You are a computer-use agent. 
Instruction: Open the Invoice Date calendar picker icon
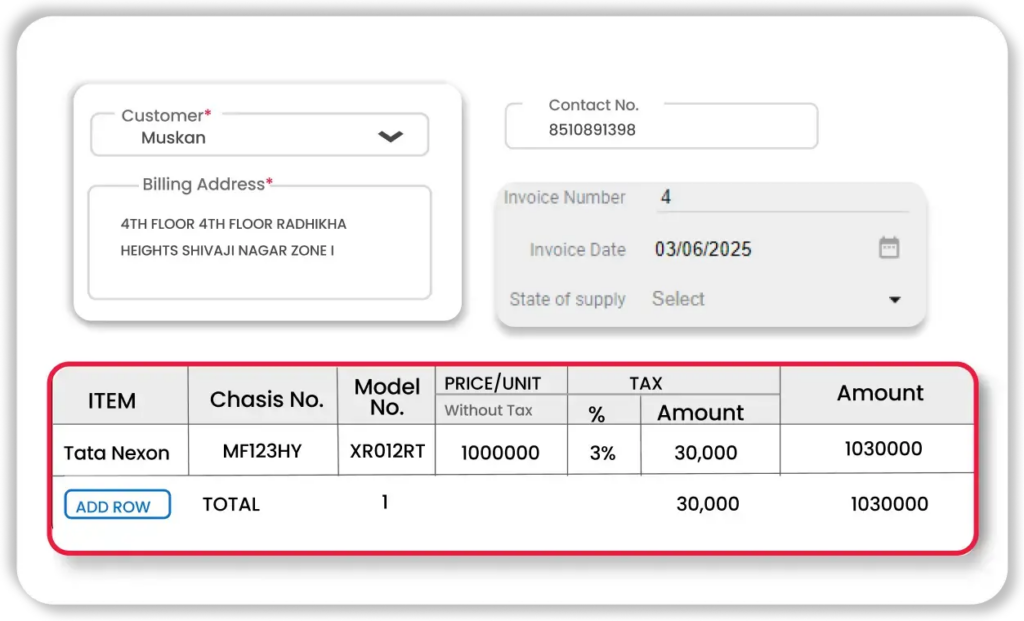(889, 248)
